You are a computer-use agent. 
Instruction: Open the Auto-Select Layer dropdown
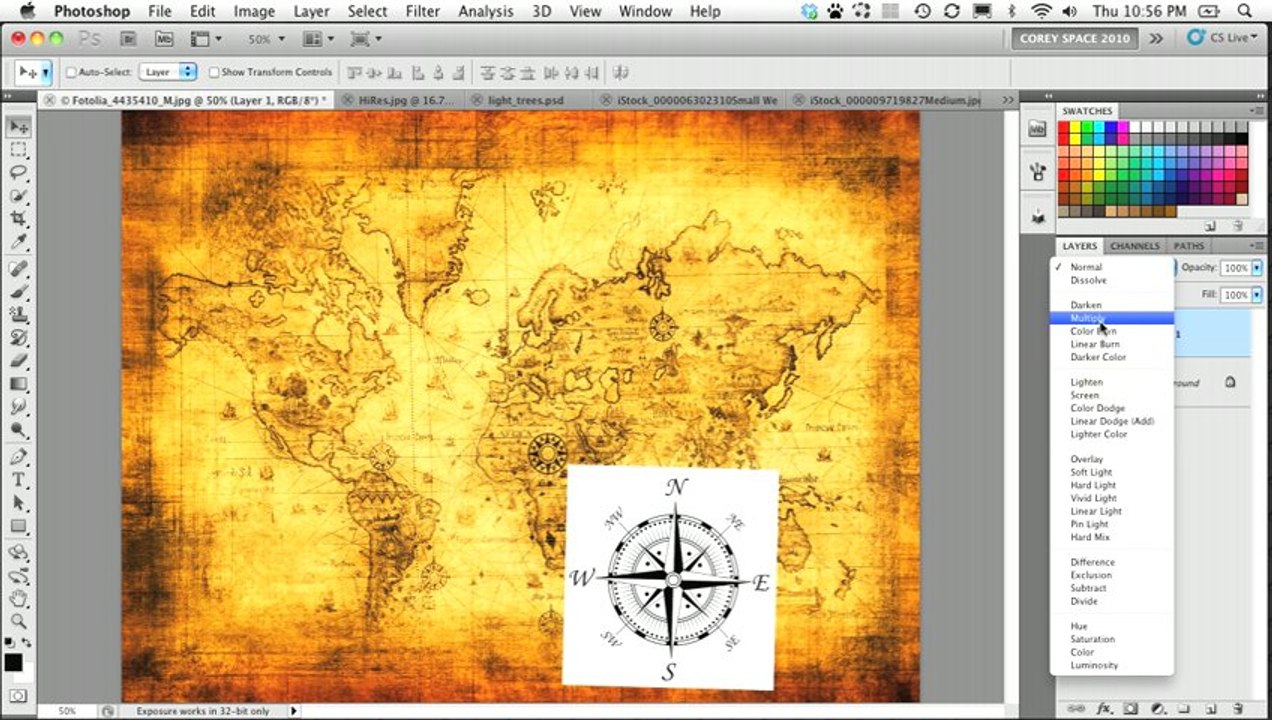click(x=168, y=72)
